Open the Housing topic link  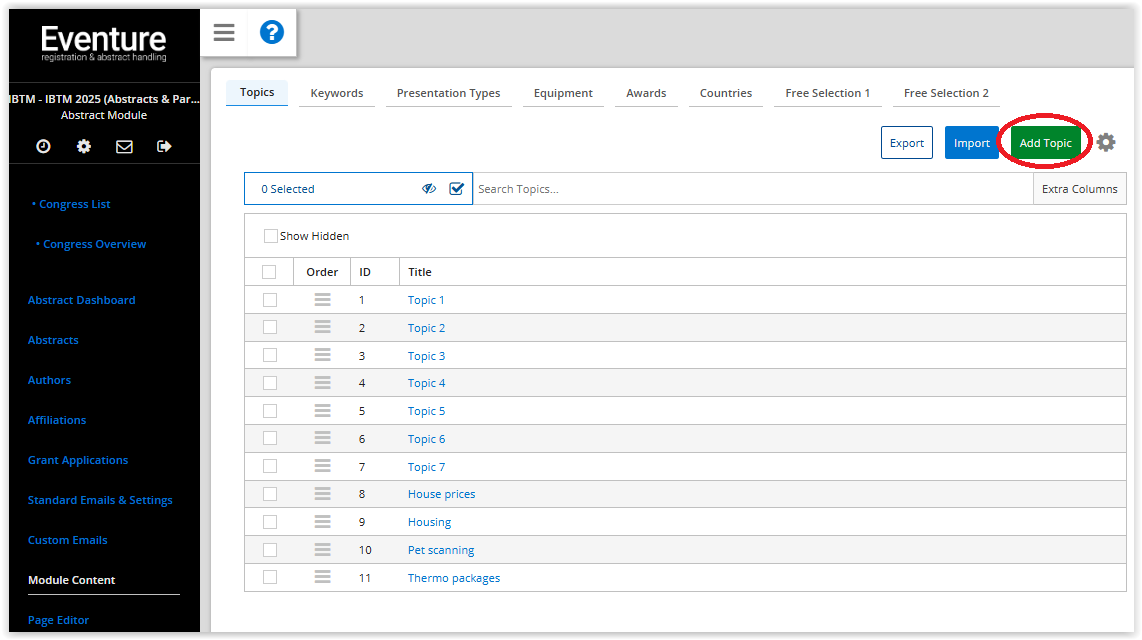[429, 522]
